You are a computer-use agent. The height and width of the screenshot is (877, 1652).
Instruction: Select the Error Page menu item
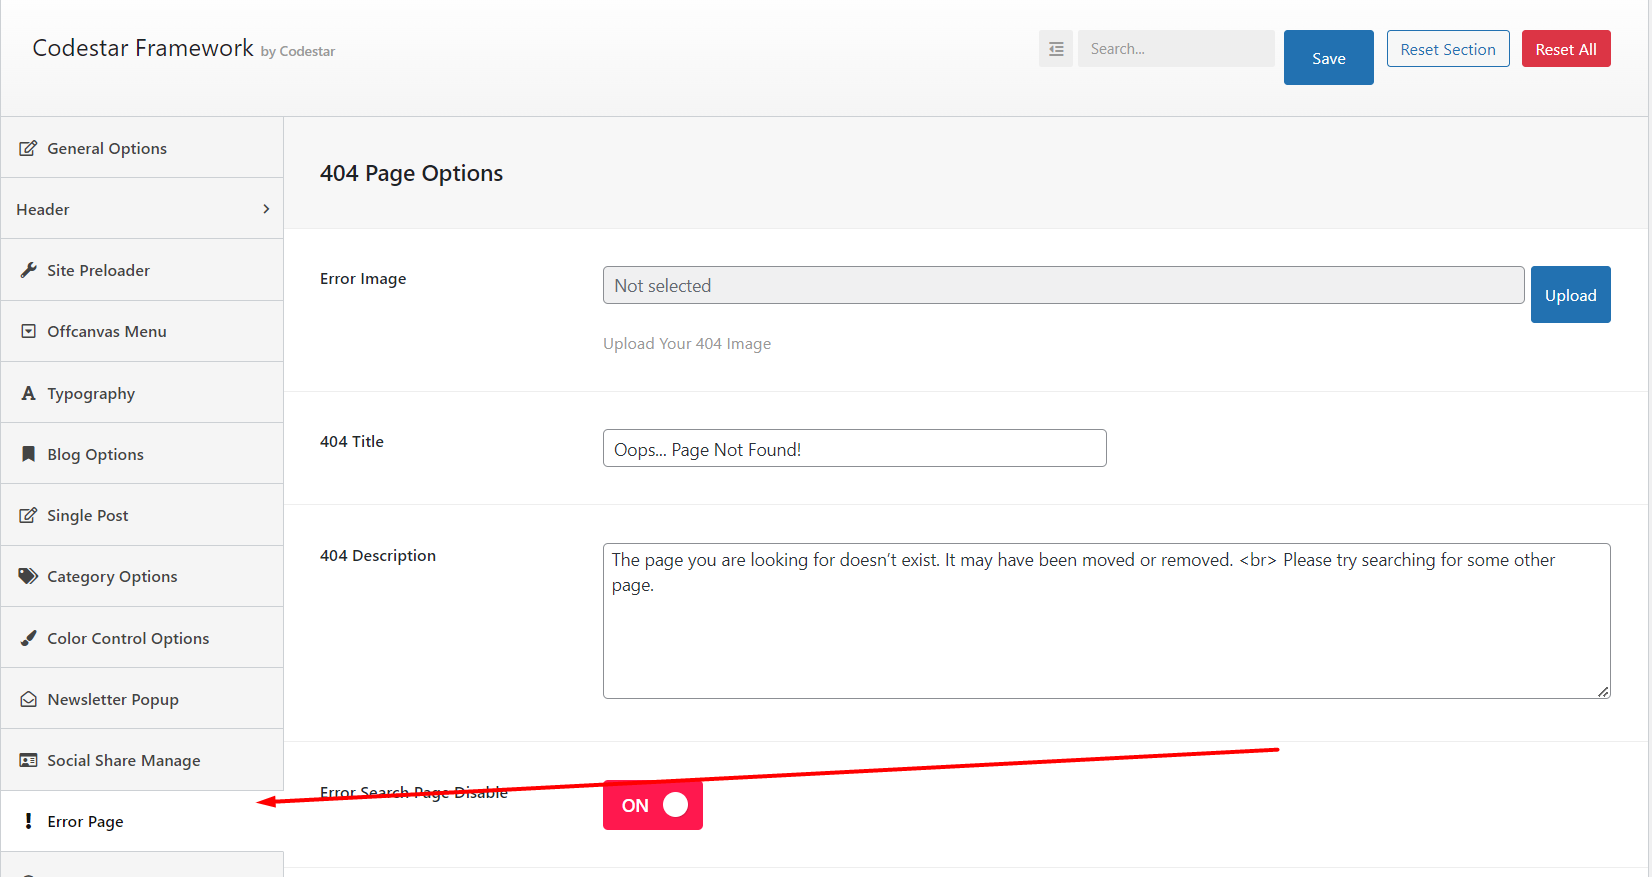(x=85, y=821)
